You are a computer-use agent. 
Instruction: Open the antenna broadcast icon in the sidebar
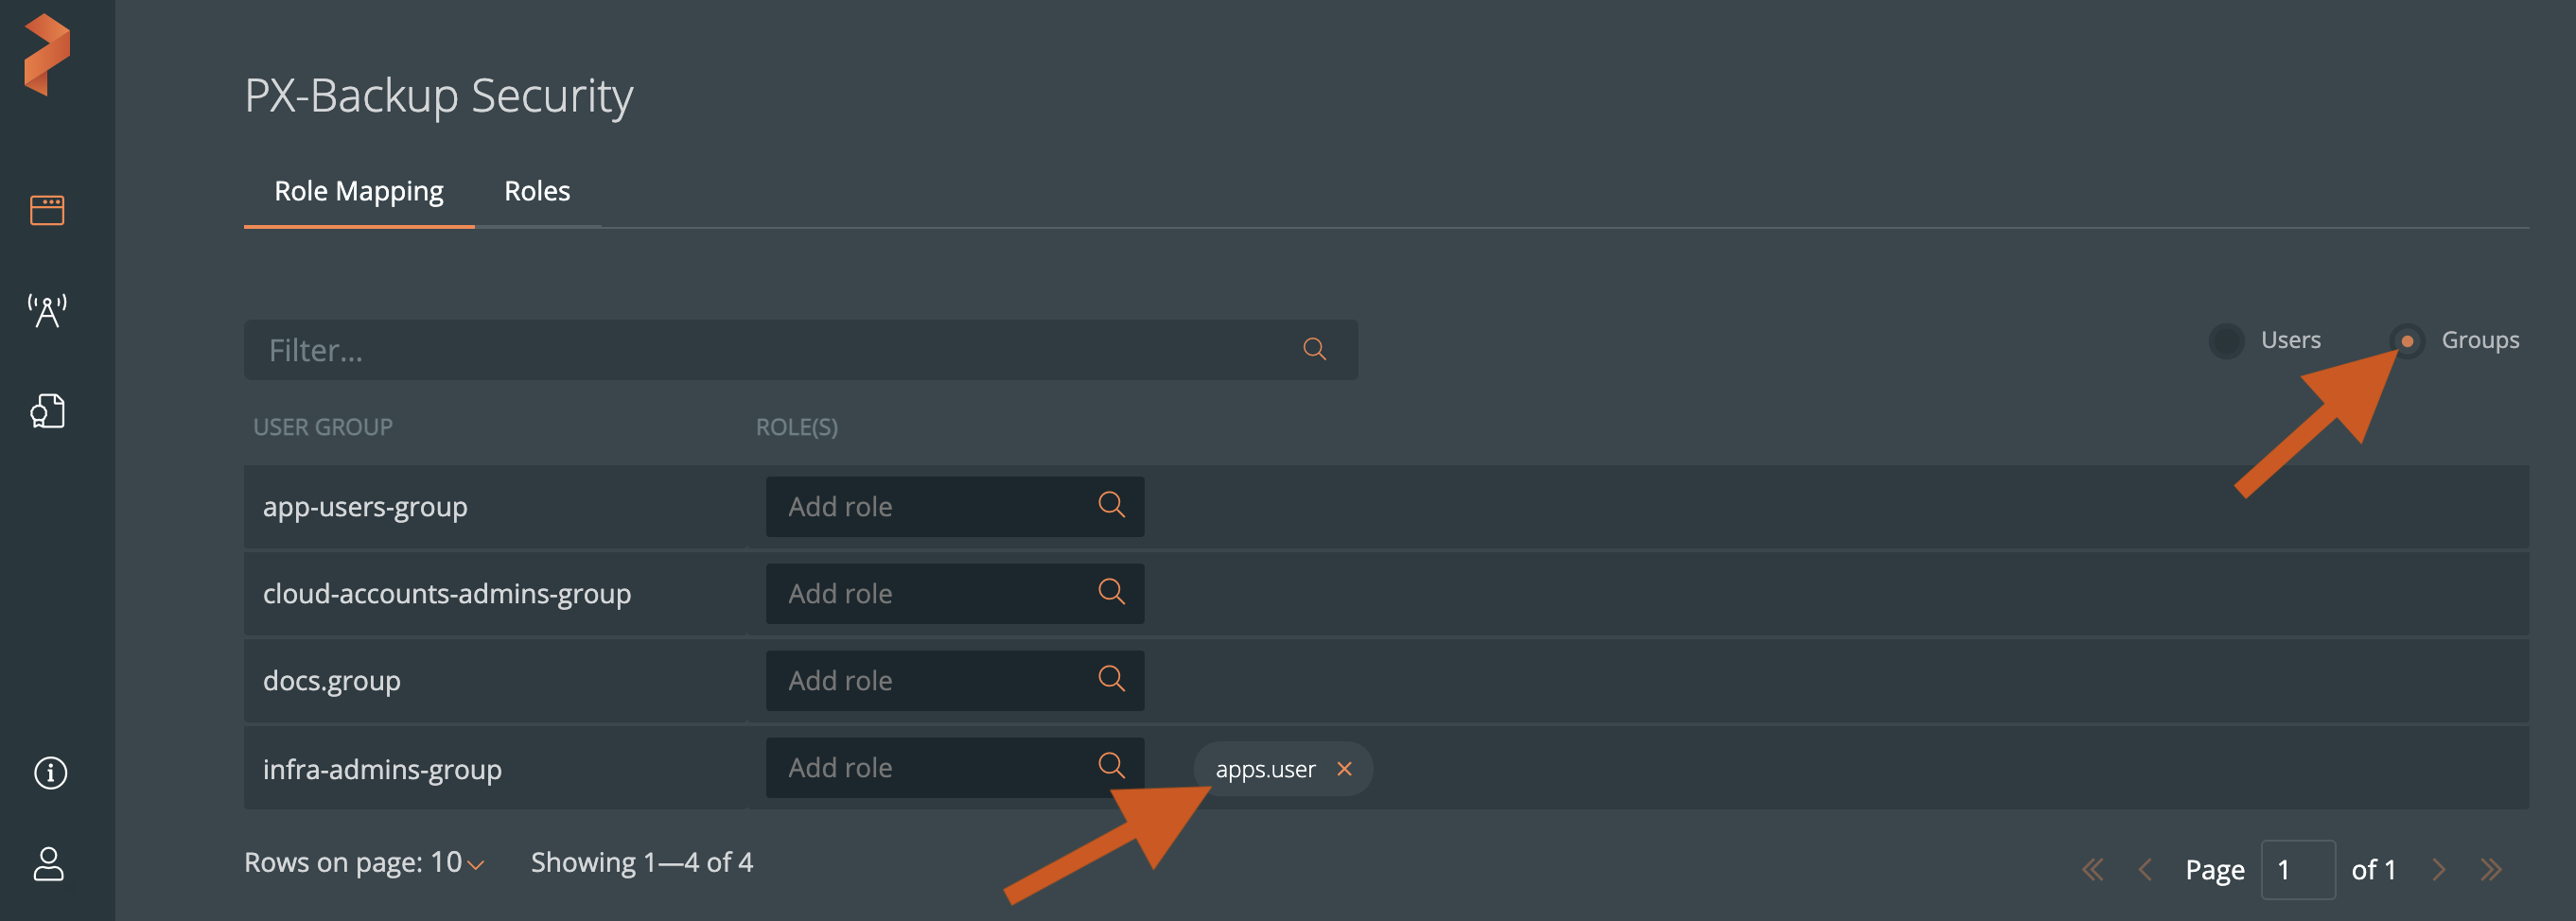click(47, 311)
